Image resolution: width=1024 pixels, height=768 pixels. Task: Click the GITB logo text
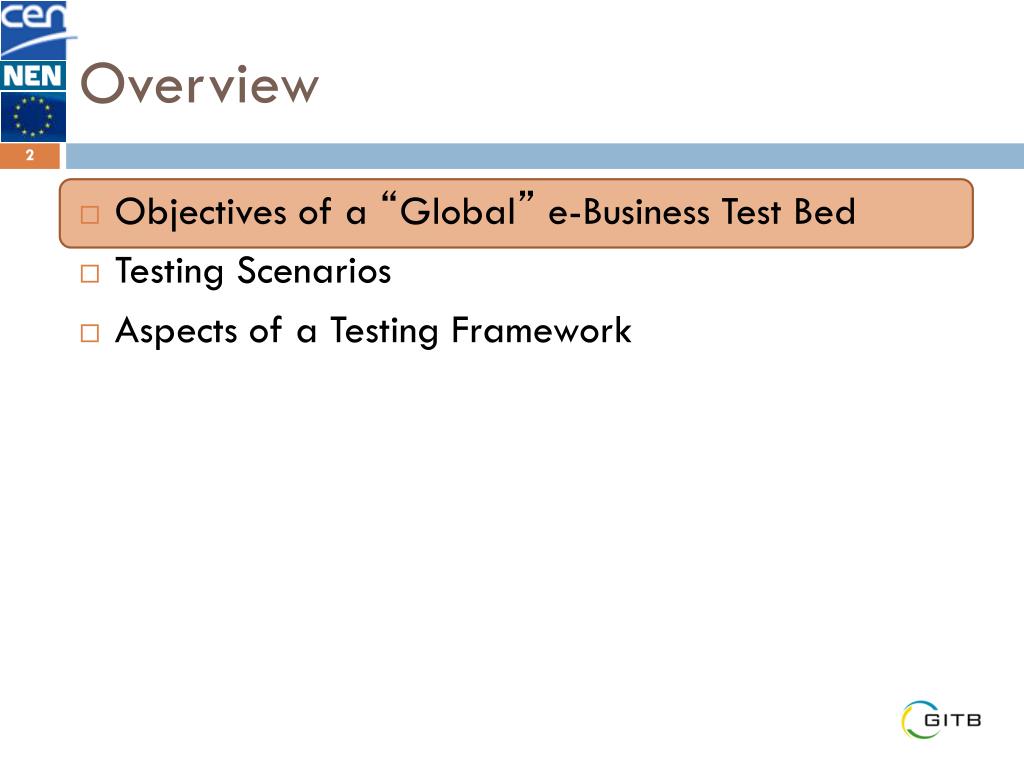(952, 720)
